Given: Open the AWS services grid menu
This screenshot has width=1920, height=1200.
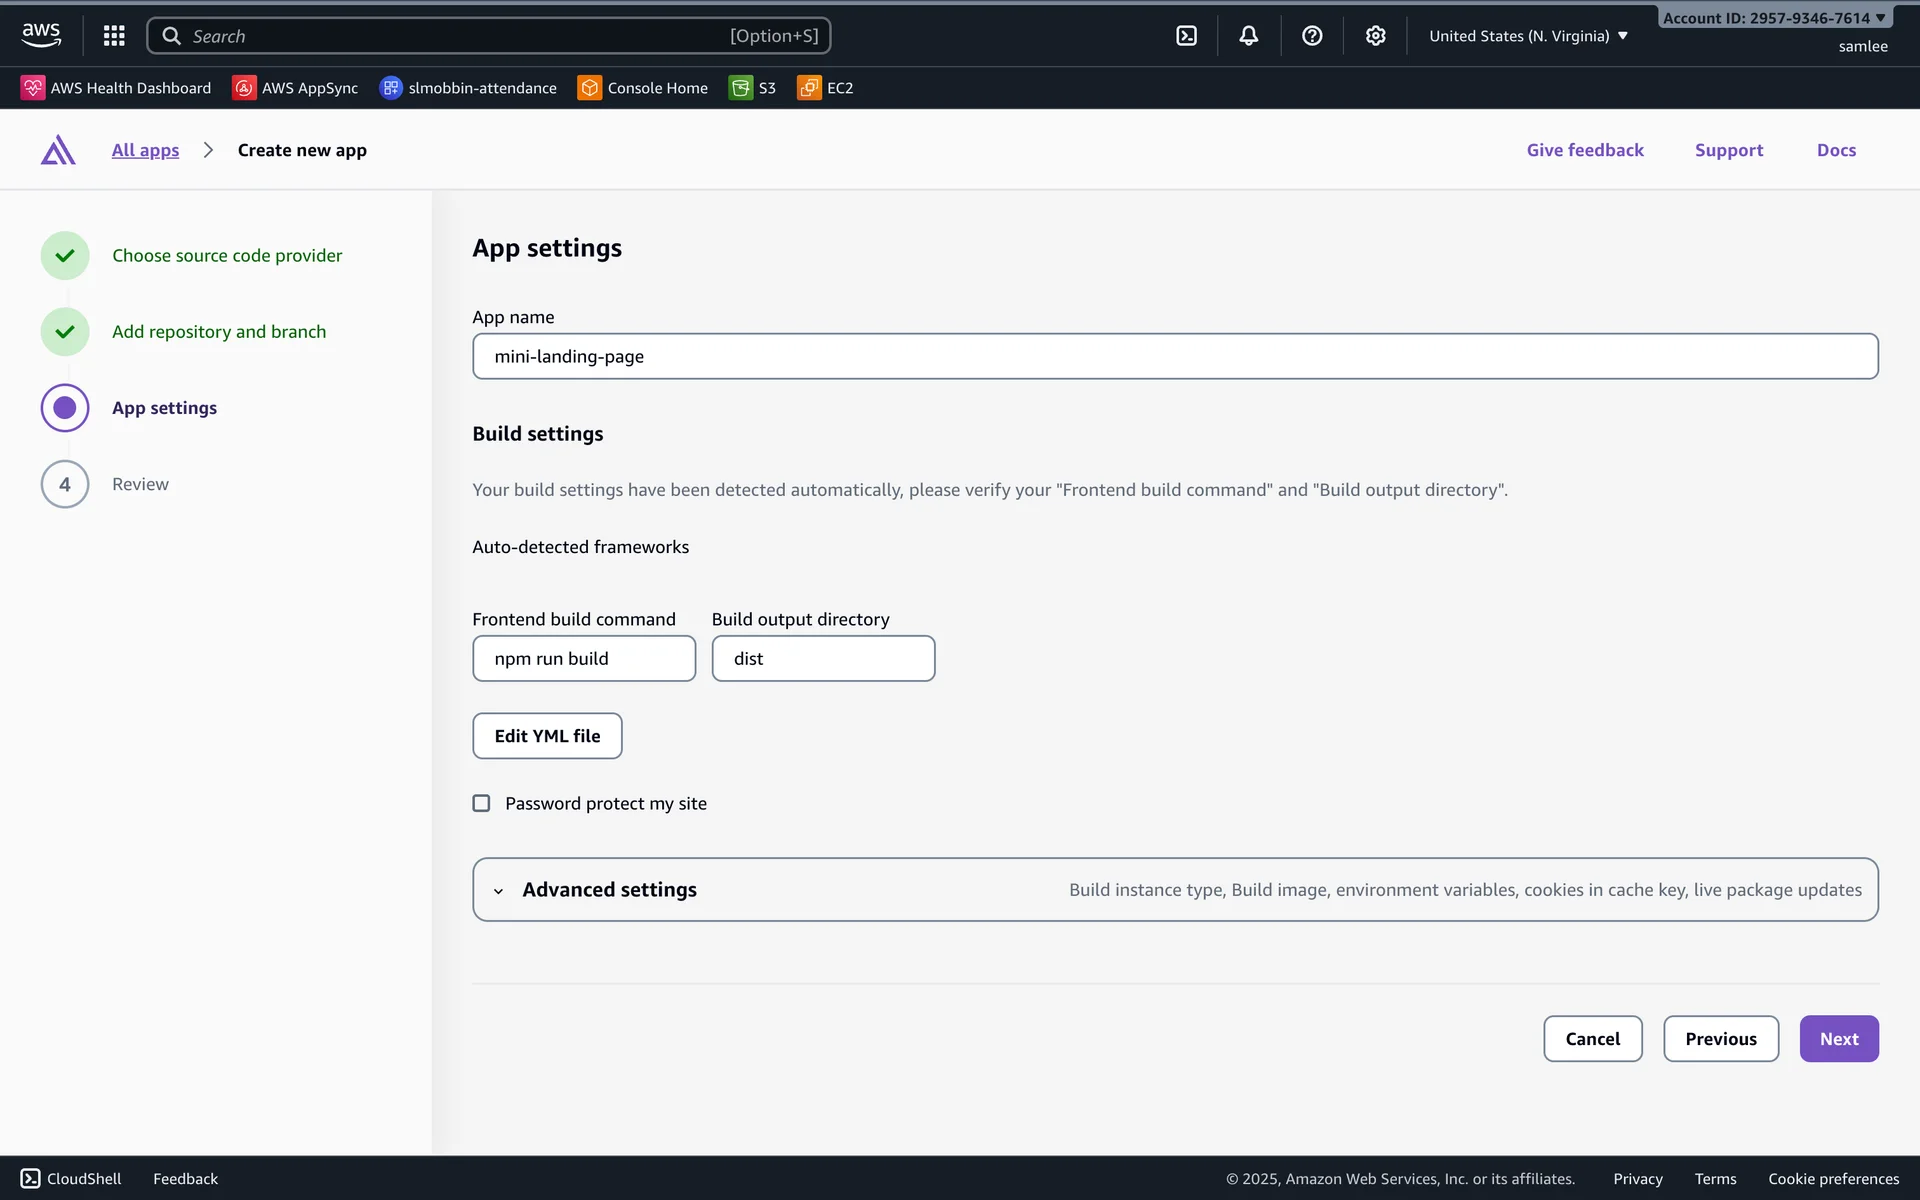Looking at the screenshot, I should (114, 36).
